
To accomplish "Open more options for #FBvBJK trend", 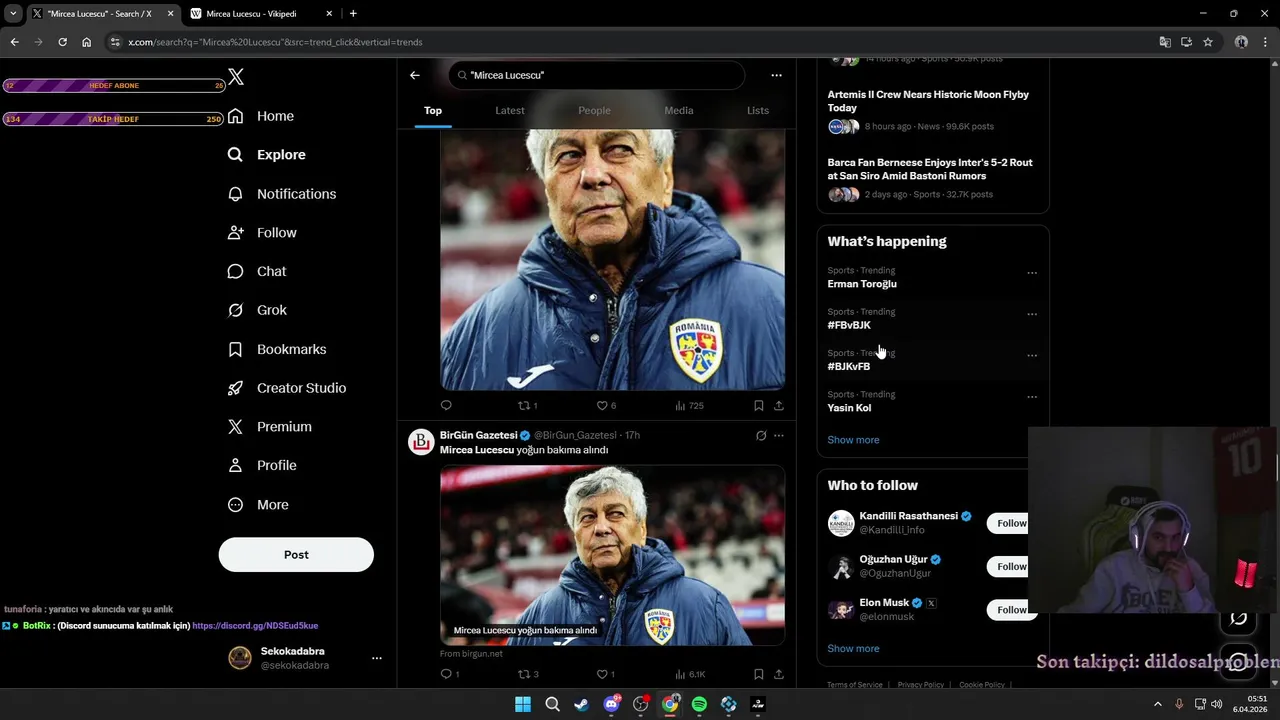I will tap(1032, 314).
